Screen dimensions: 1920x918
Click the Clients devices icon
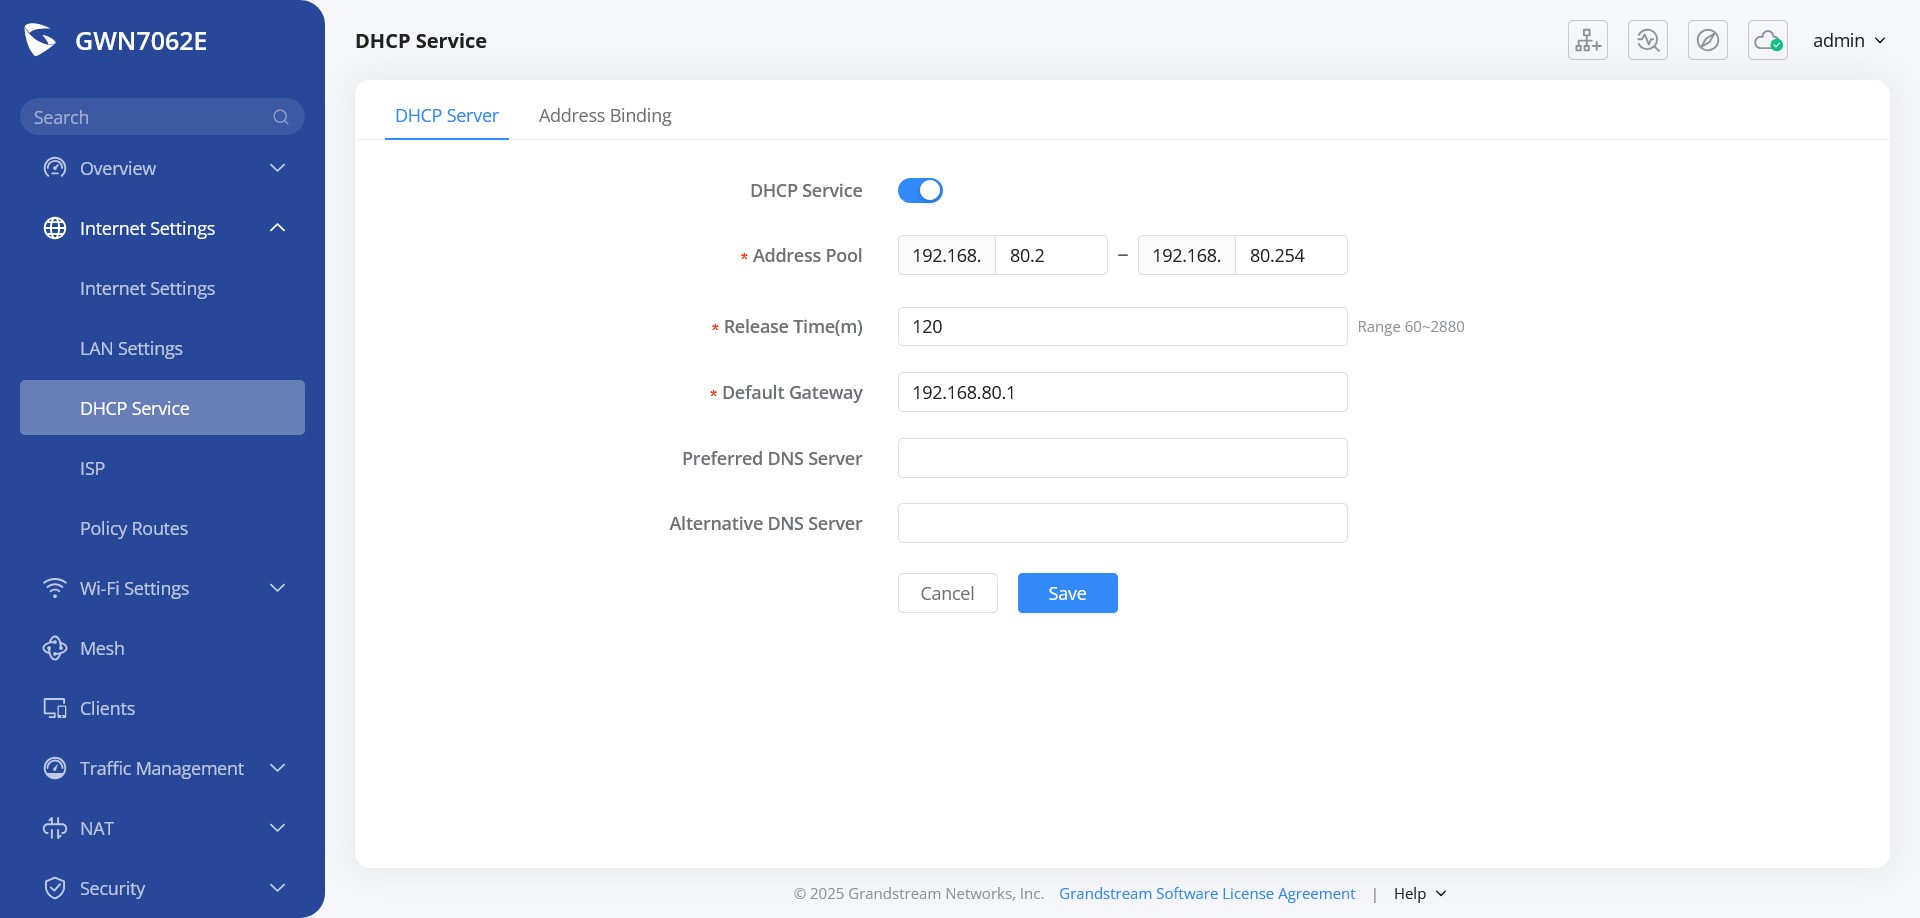55,708
